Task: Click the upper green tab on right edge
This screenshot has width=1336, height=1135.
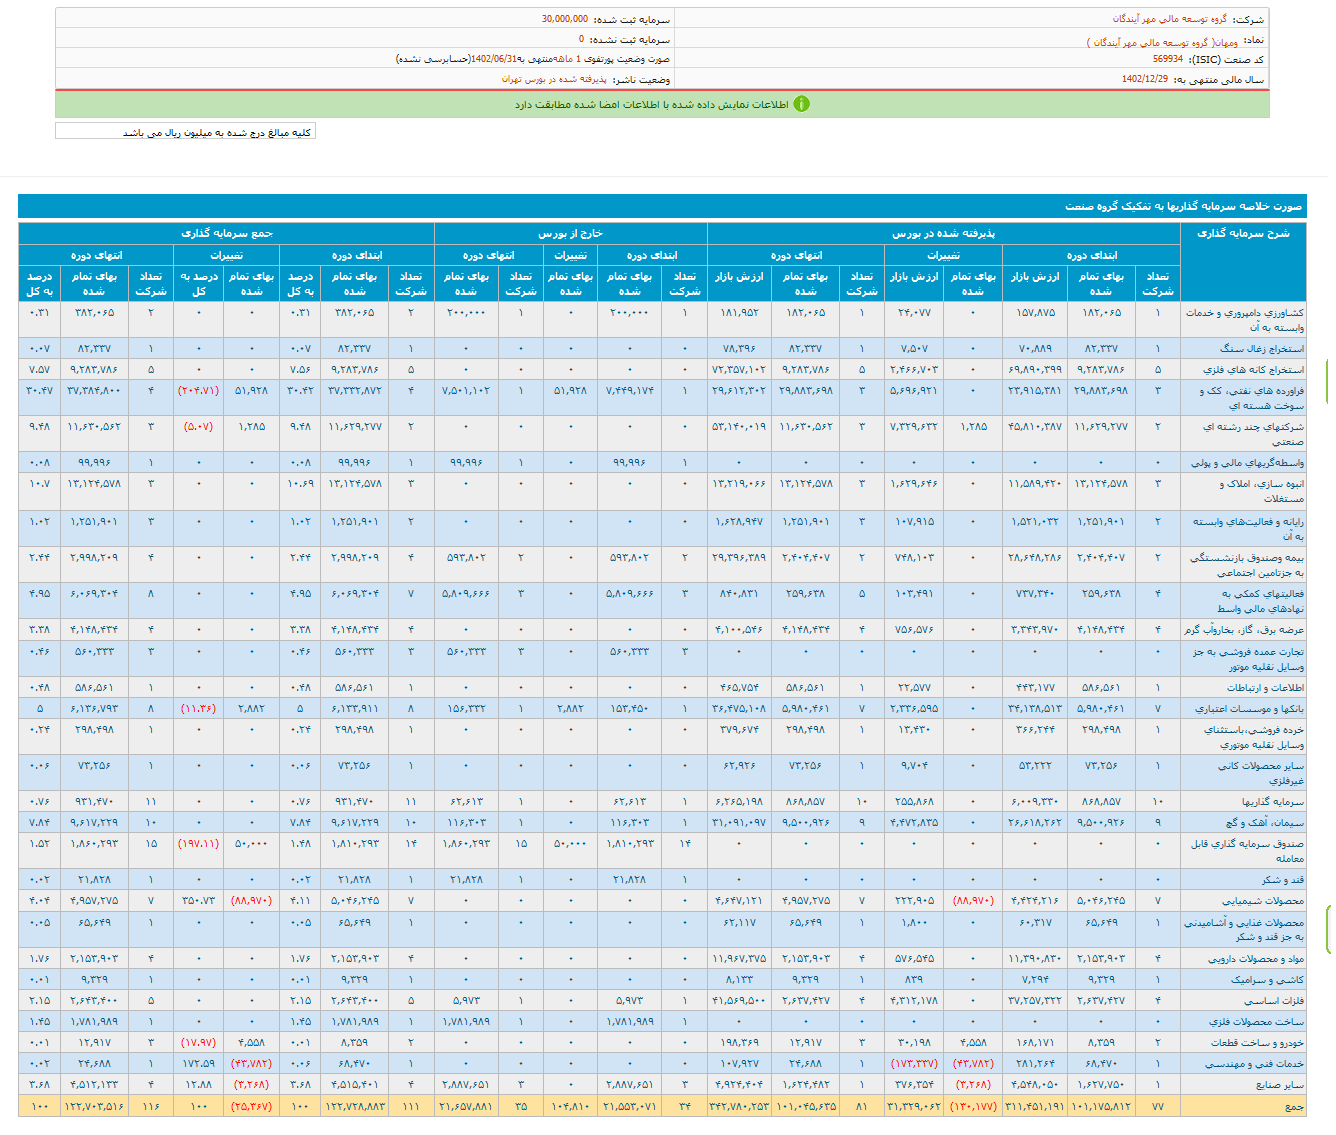Action: [x=1328, y=382]
